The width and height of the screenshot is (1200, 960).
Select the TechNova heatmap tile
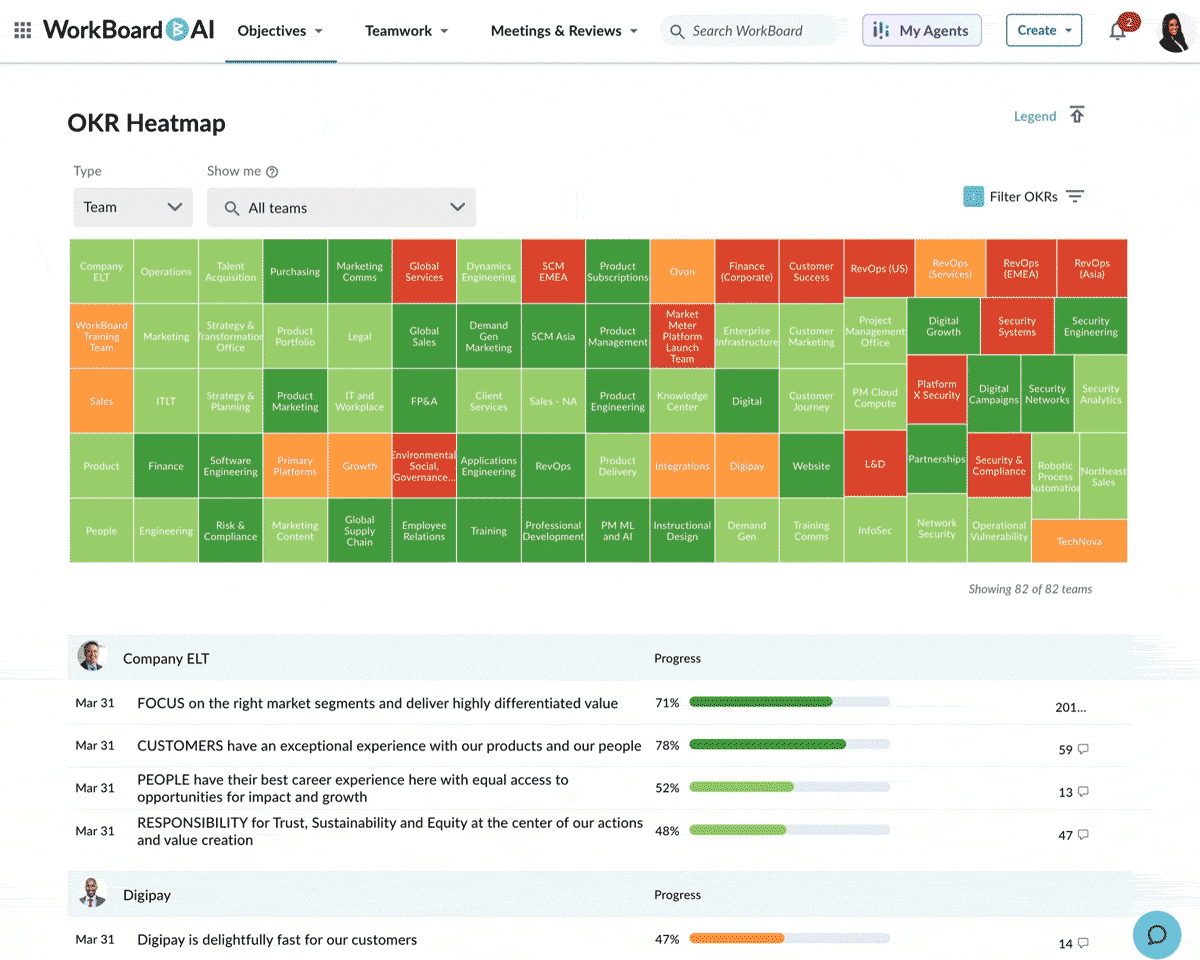click(x=1079, y=541)
